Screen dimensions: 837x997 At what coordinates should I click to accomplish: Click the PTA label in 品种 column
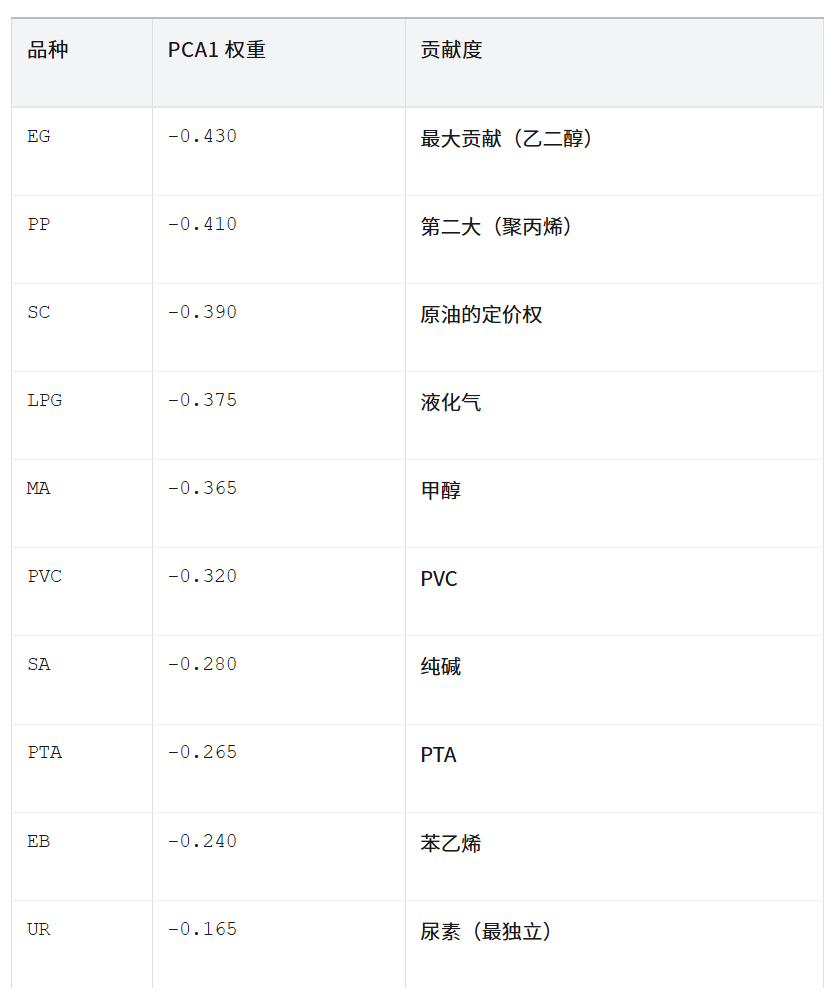[45, 753]
